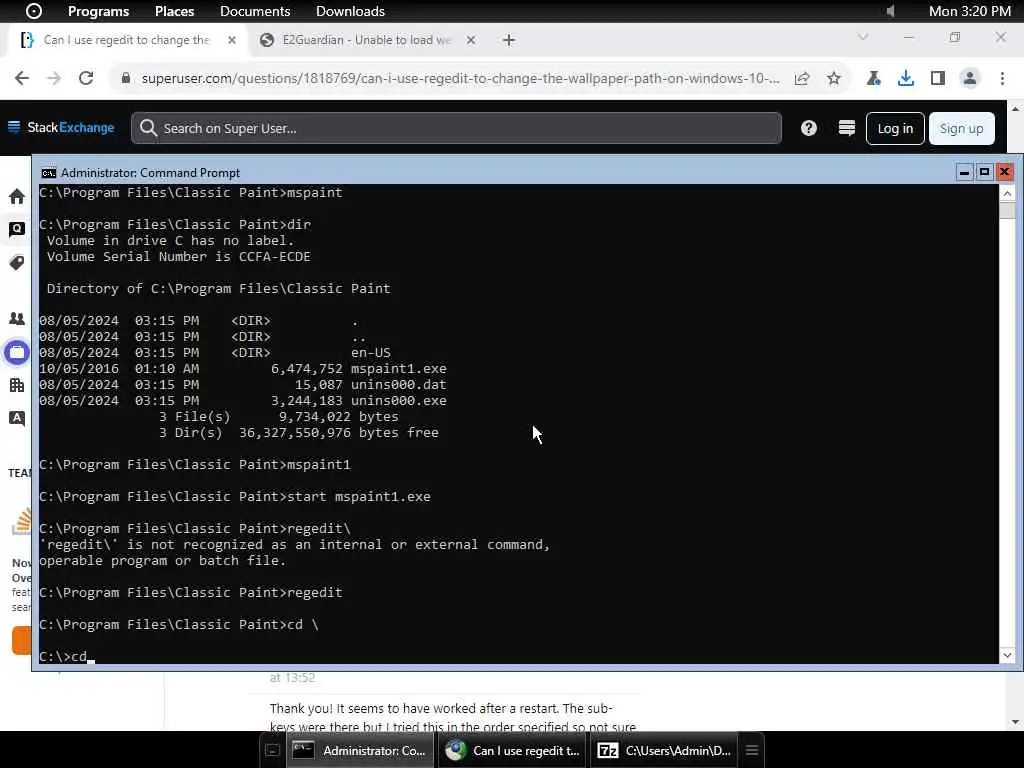Click the 'Administrator: Command Prompt' title bar
This screenshot has height=768, width=1024.
(496, 172)
